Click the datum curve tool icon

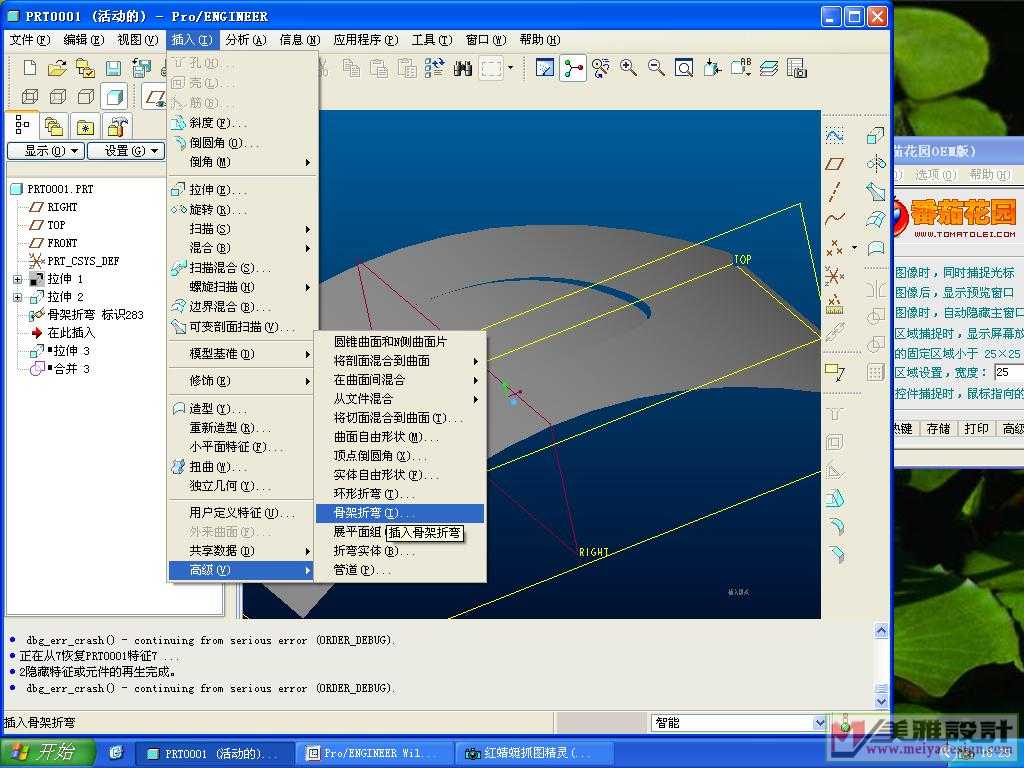(x=835, y=219)
